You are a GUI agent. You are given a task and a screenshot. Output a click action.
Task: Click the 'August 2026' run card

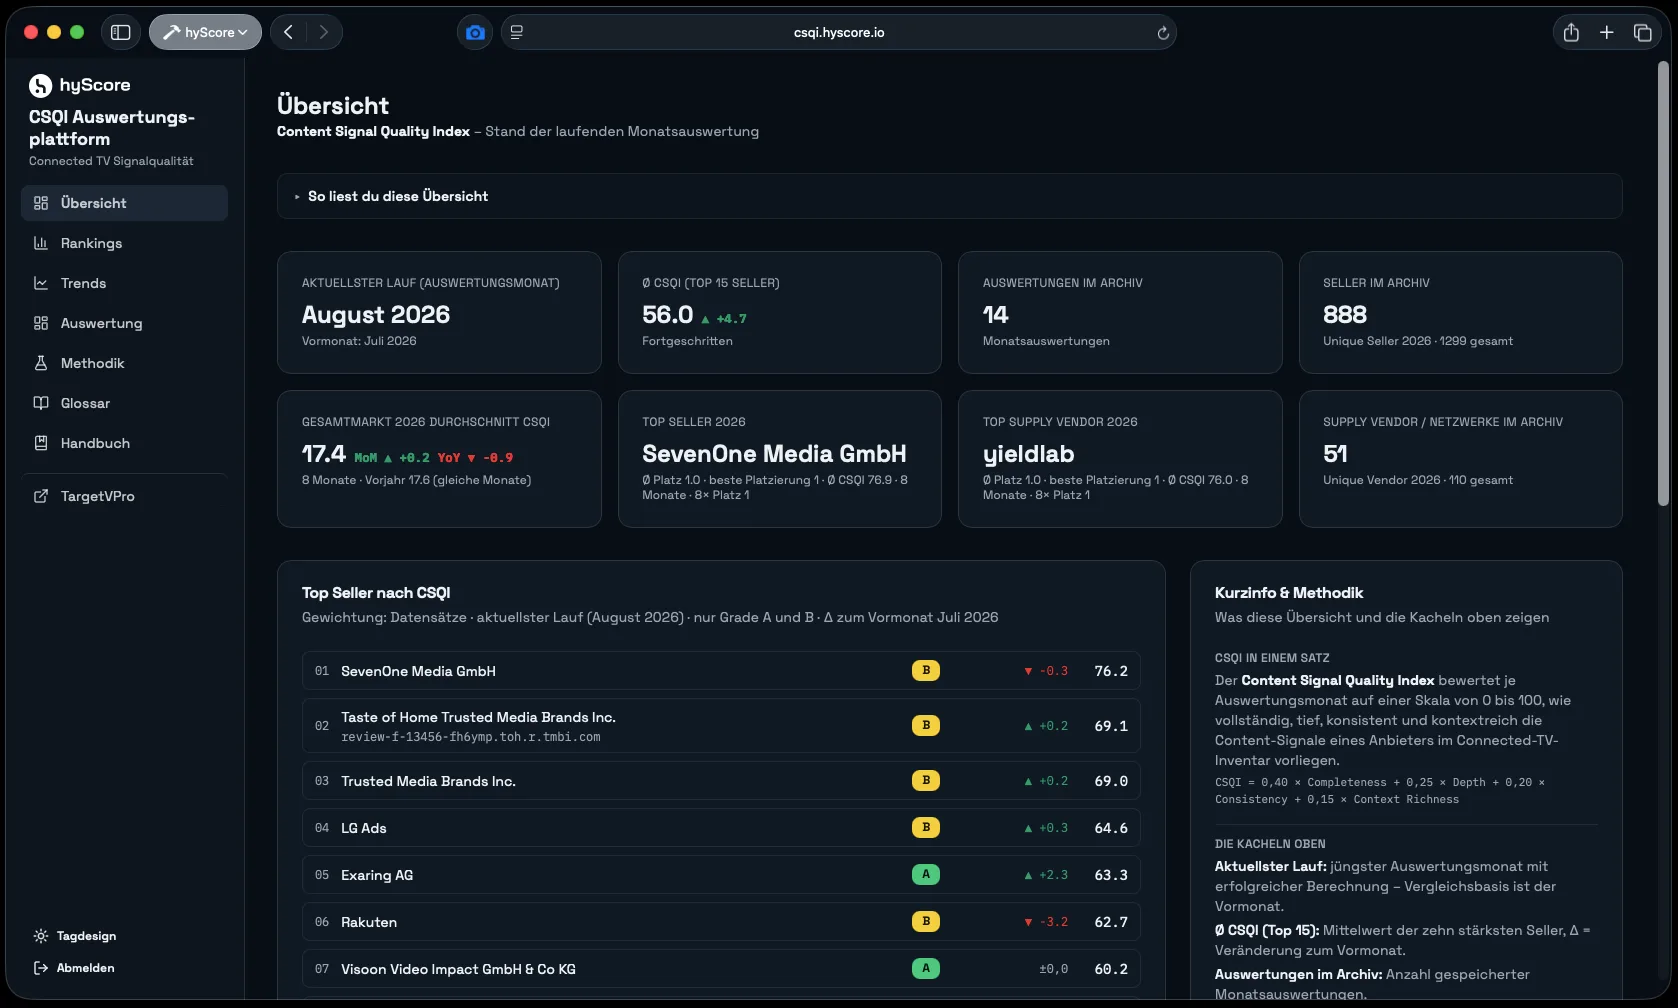[x=439, y=312]
